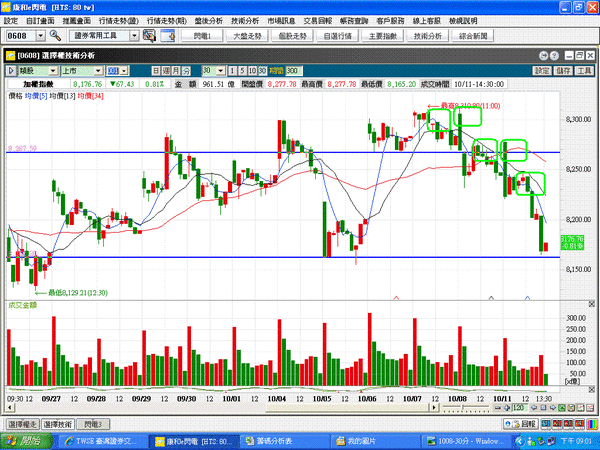Open the 證券常用工具 dropdown
This screenshot has height=450, width=600.
pyautogui.click(x=134, y=36)
